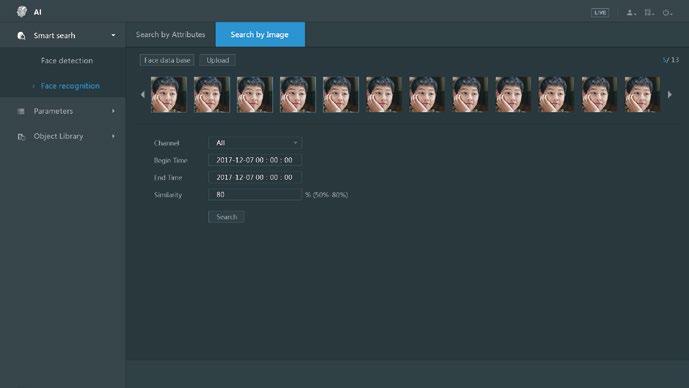Open the Search by Attributes tab
Viewport: 689px width, 388px height.
(x=170, y=34)
